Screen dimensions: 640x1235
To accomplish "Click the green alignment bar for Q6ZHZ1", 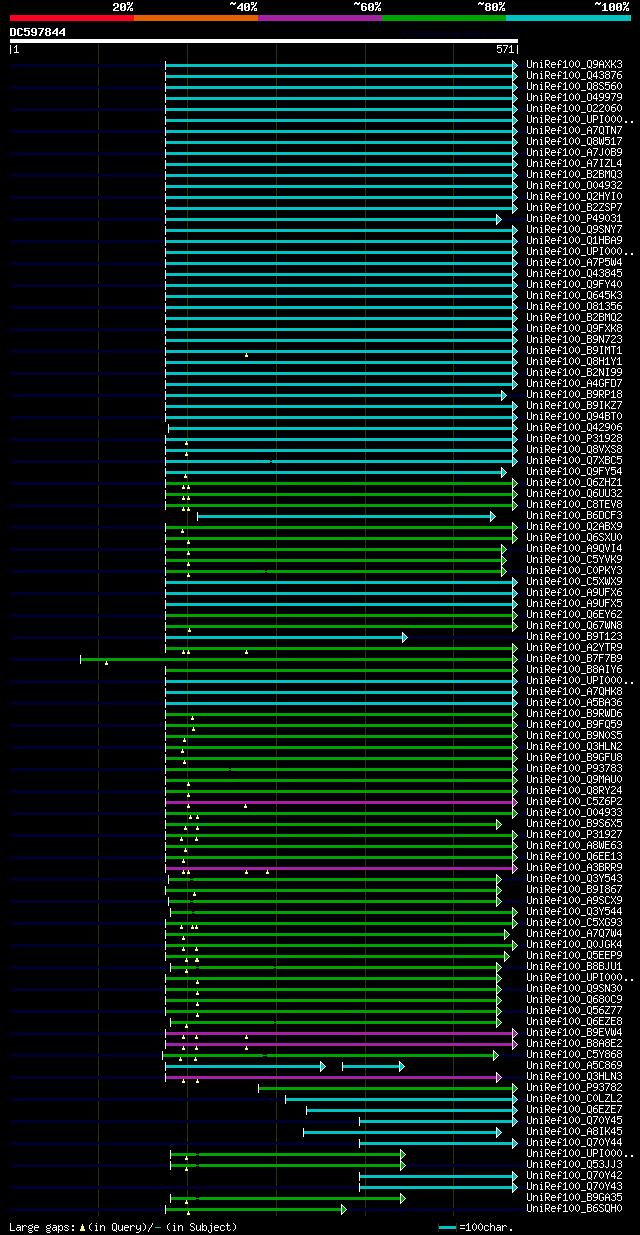I will click(x=340, y=482).
